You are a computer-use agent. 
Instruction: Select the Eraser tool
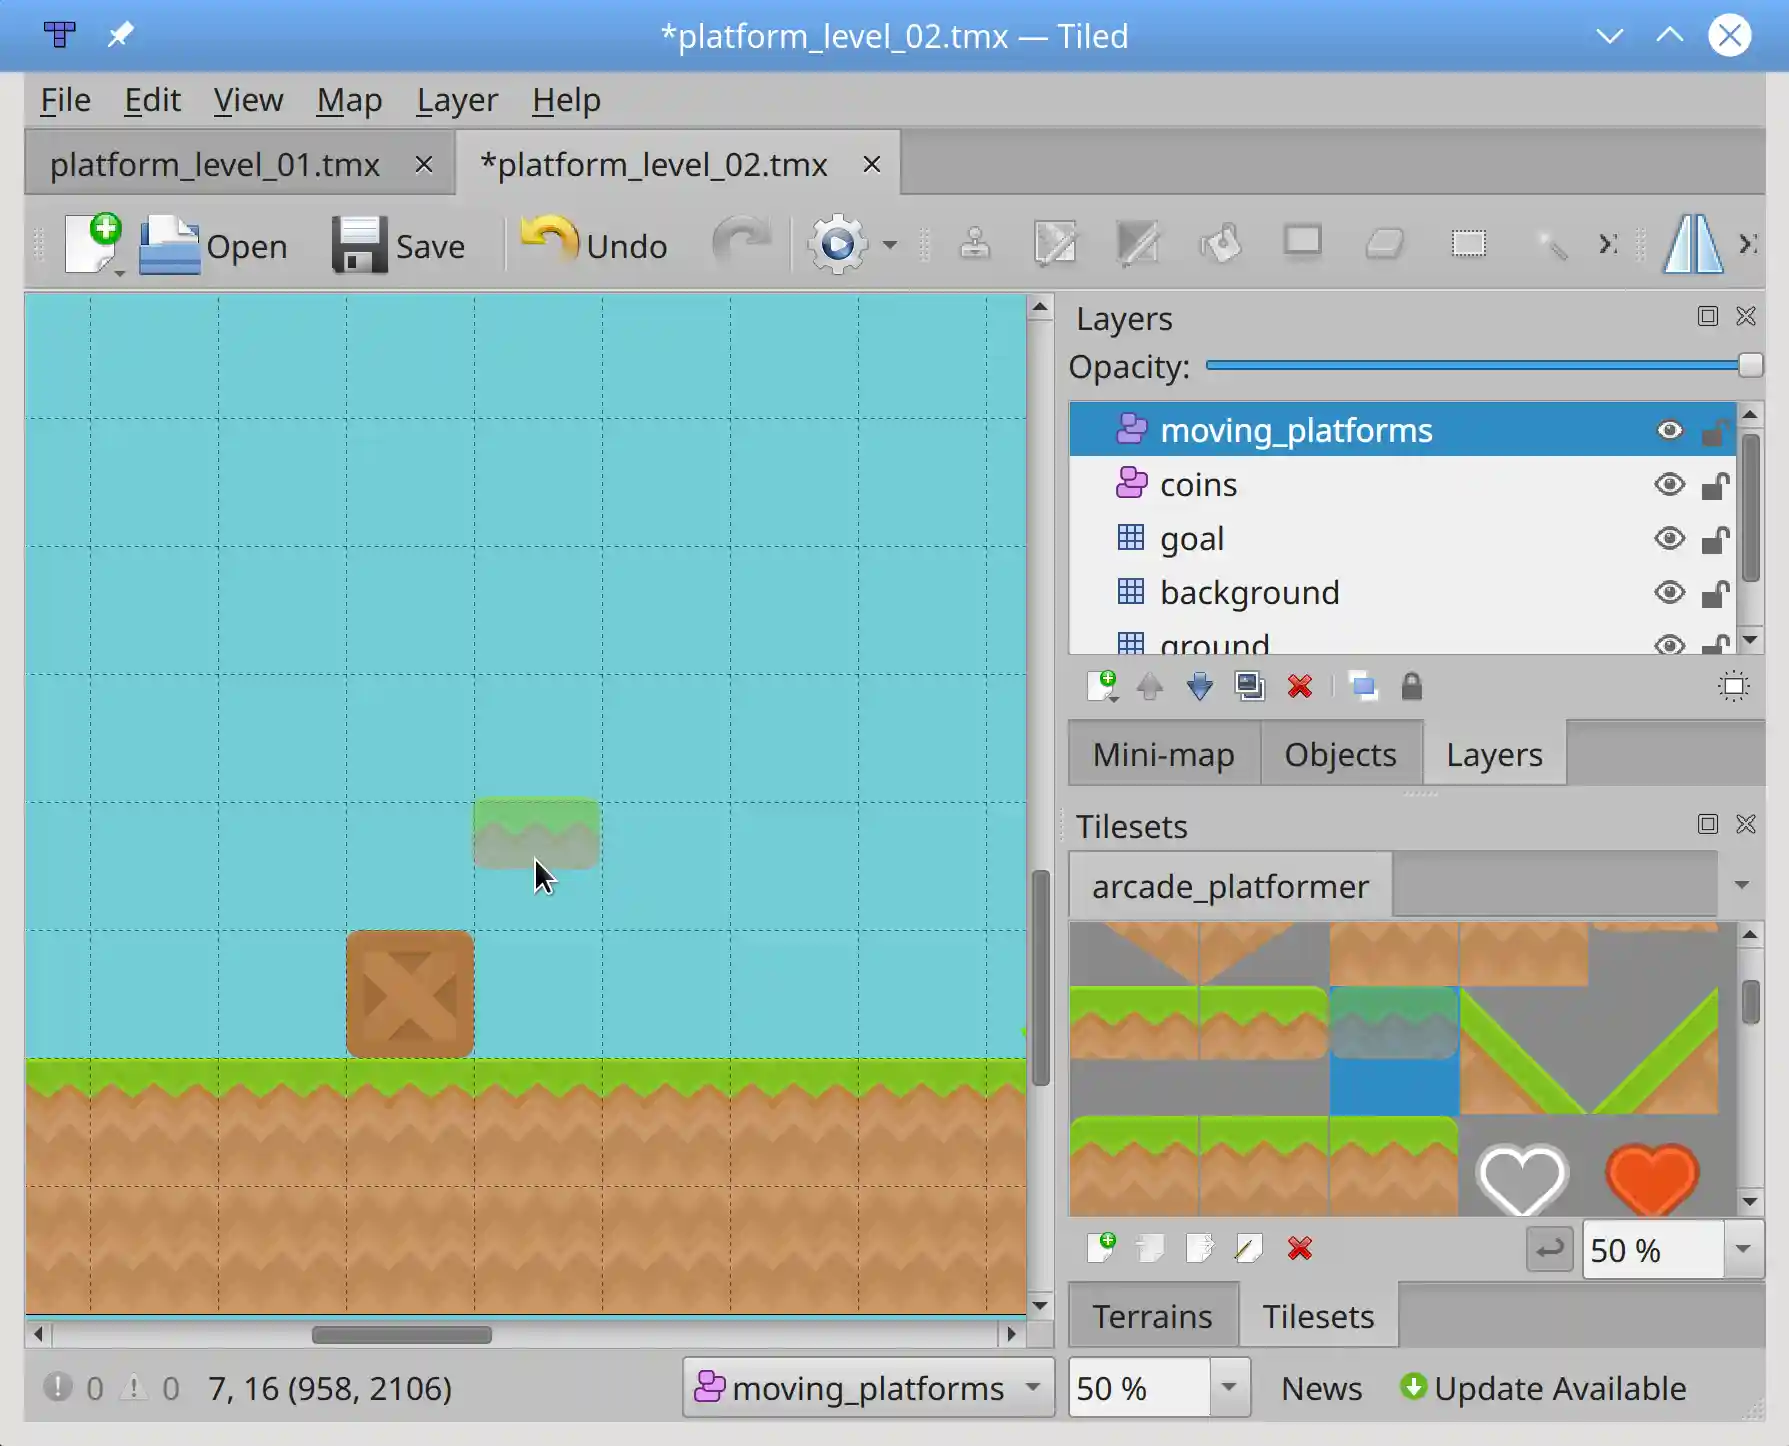click(1386, 243)
